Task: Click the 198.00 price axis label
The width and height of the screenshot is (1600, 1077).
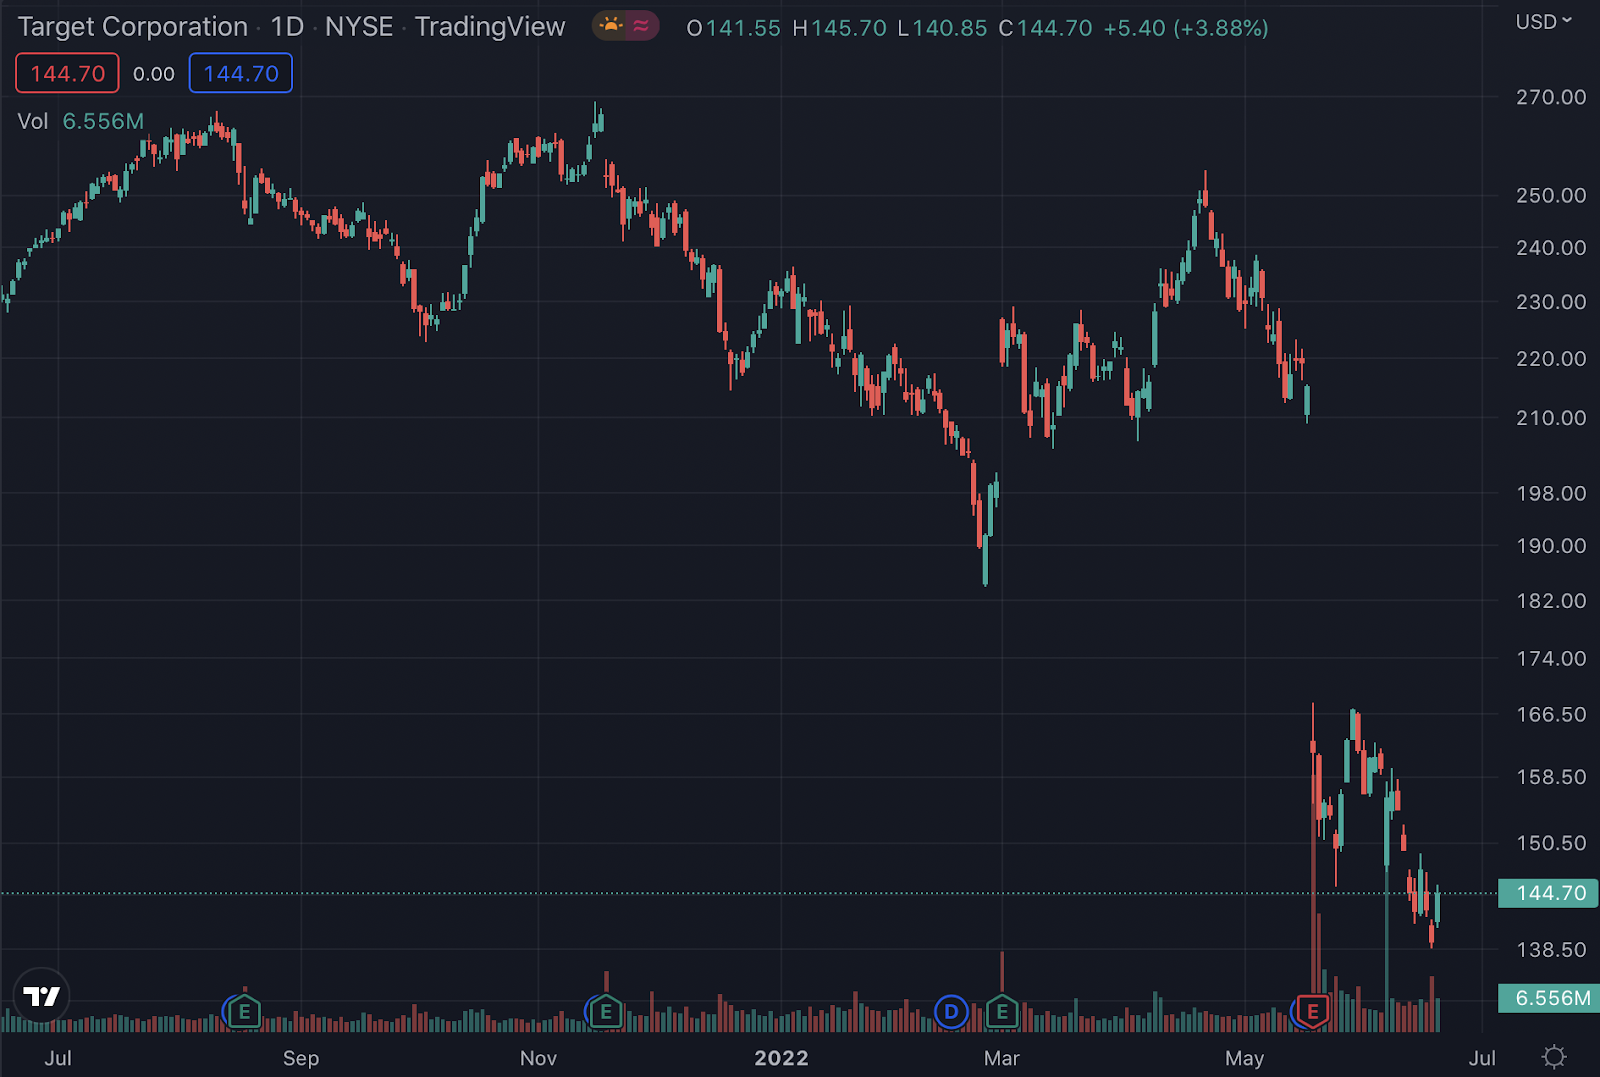Action: tap(1551, 493)
